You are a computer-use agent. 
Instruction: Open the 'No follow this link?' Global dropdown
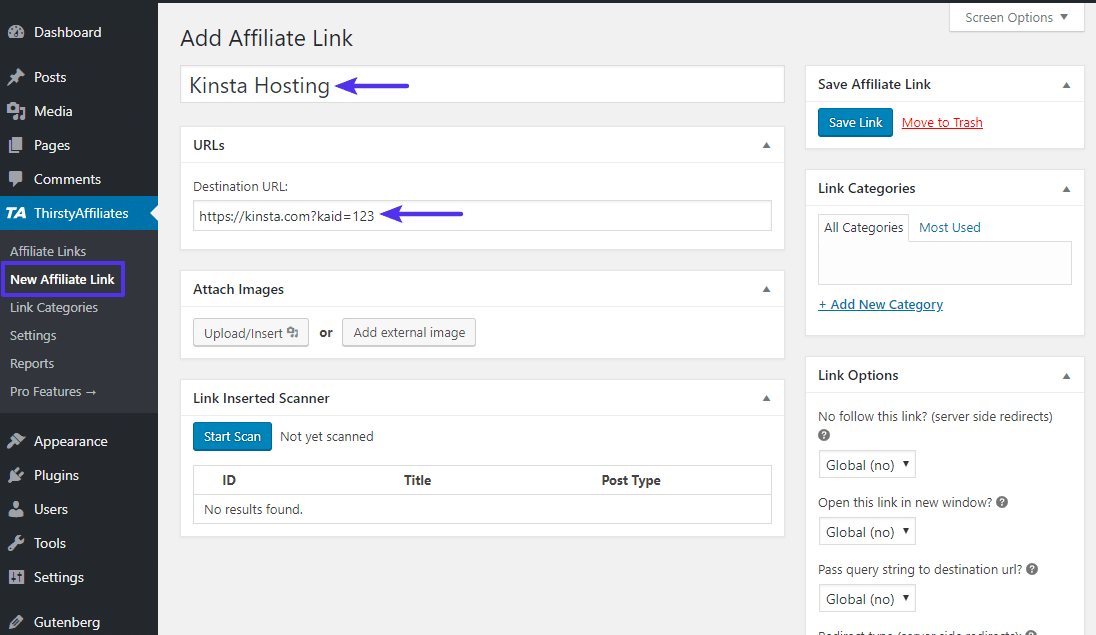click(866, 464)
